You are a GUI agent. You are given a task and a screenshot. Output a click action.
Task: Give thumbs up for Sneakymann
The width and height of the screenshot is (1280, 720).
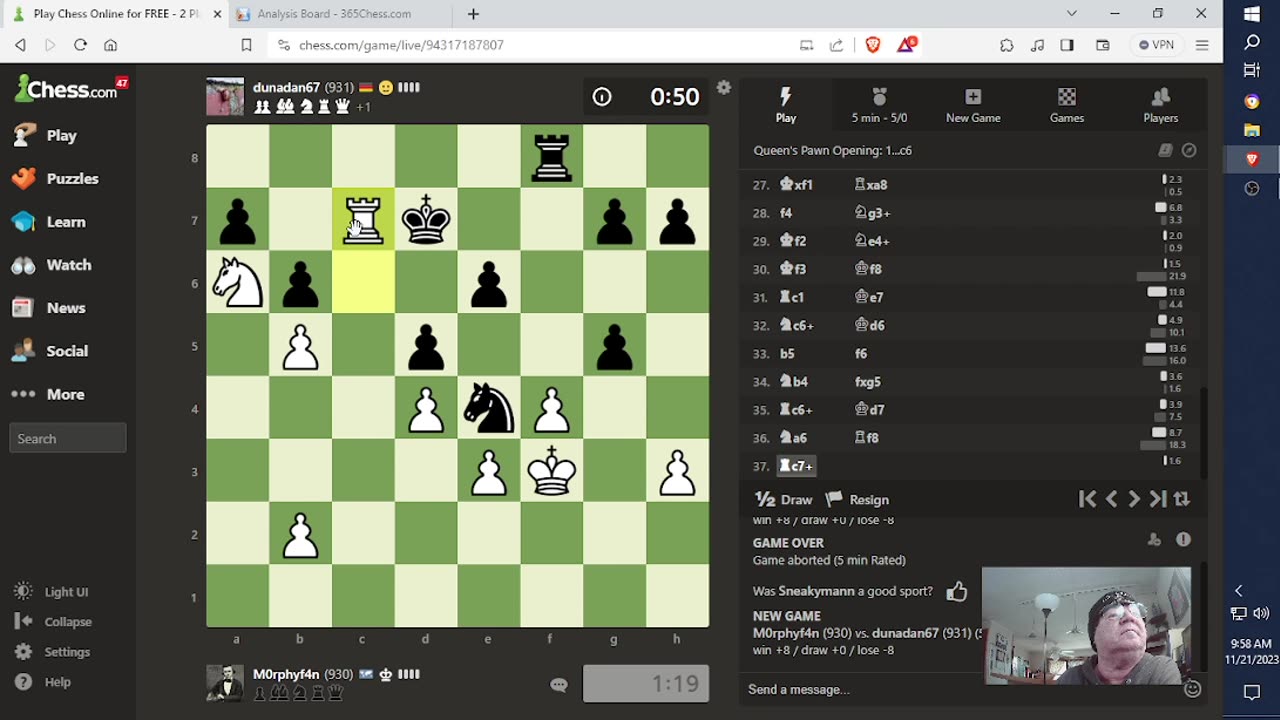click(957, 591)
